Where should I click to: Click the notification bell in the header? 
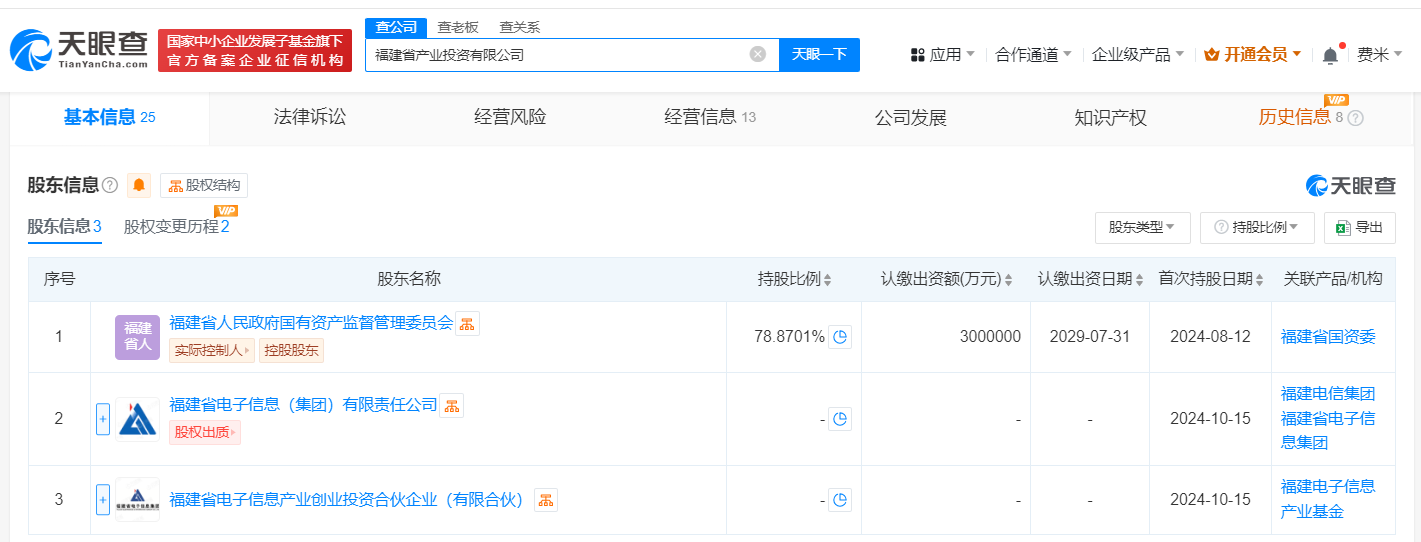pos(1330,55)
